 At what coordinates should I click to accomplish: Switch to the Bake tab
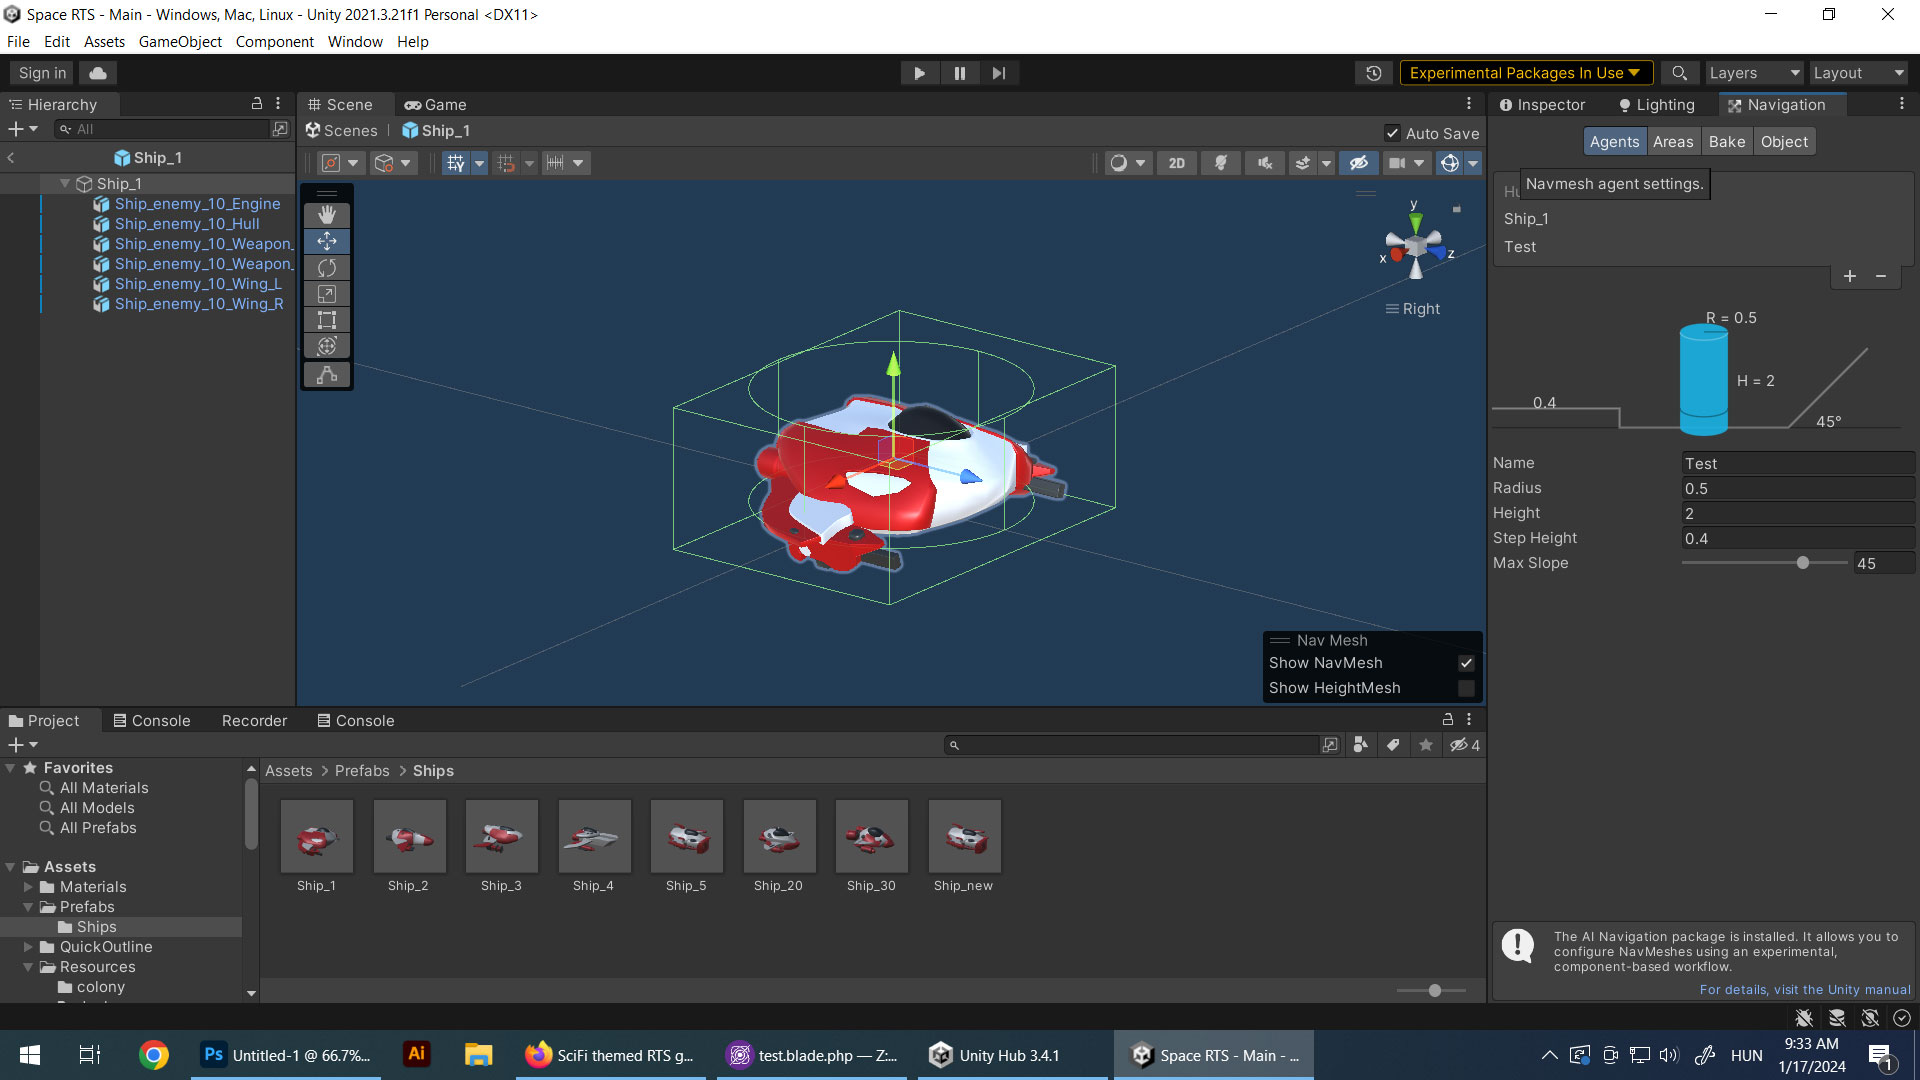[1726, 142]
